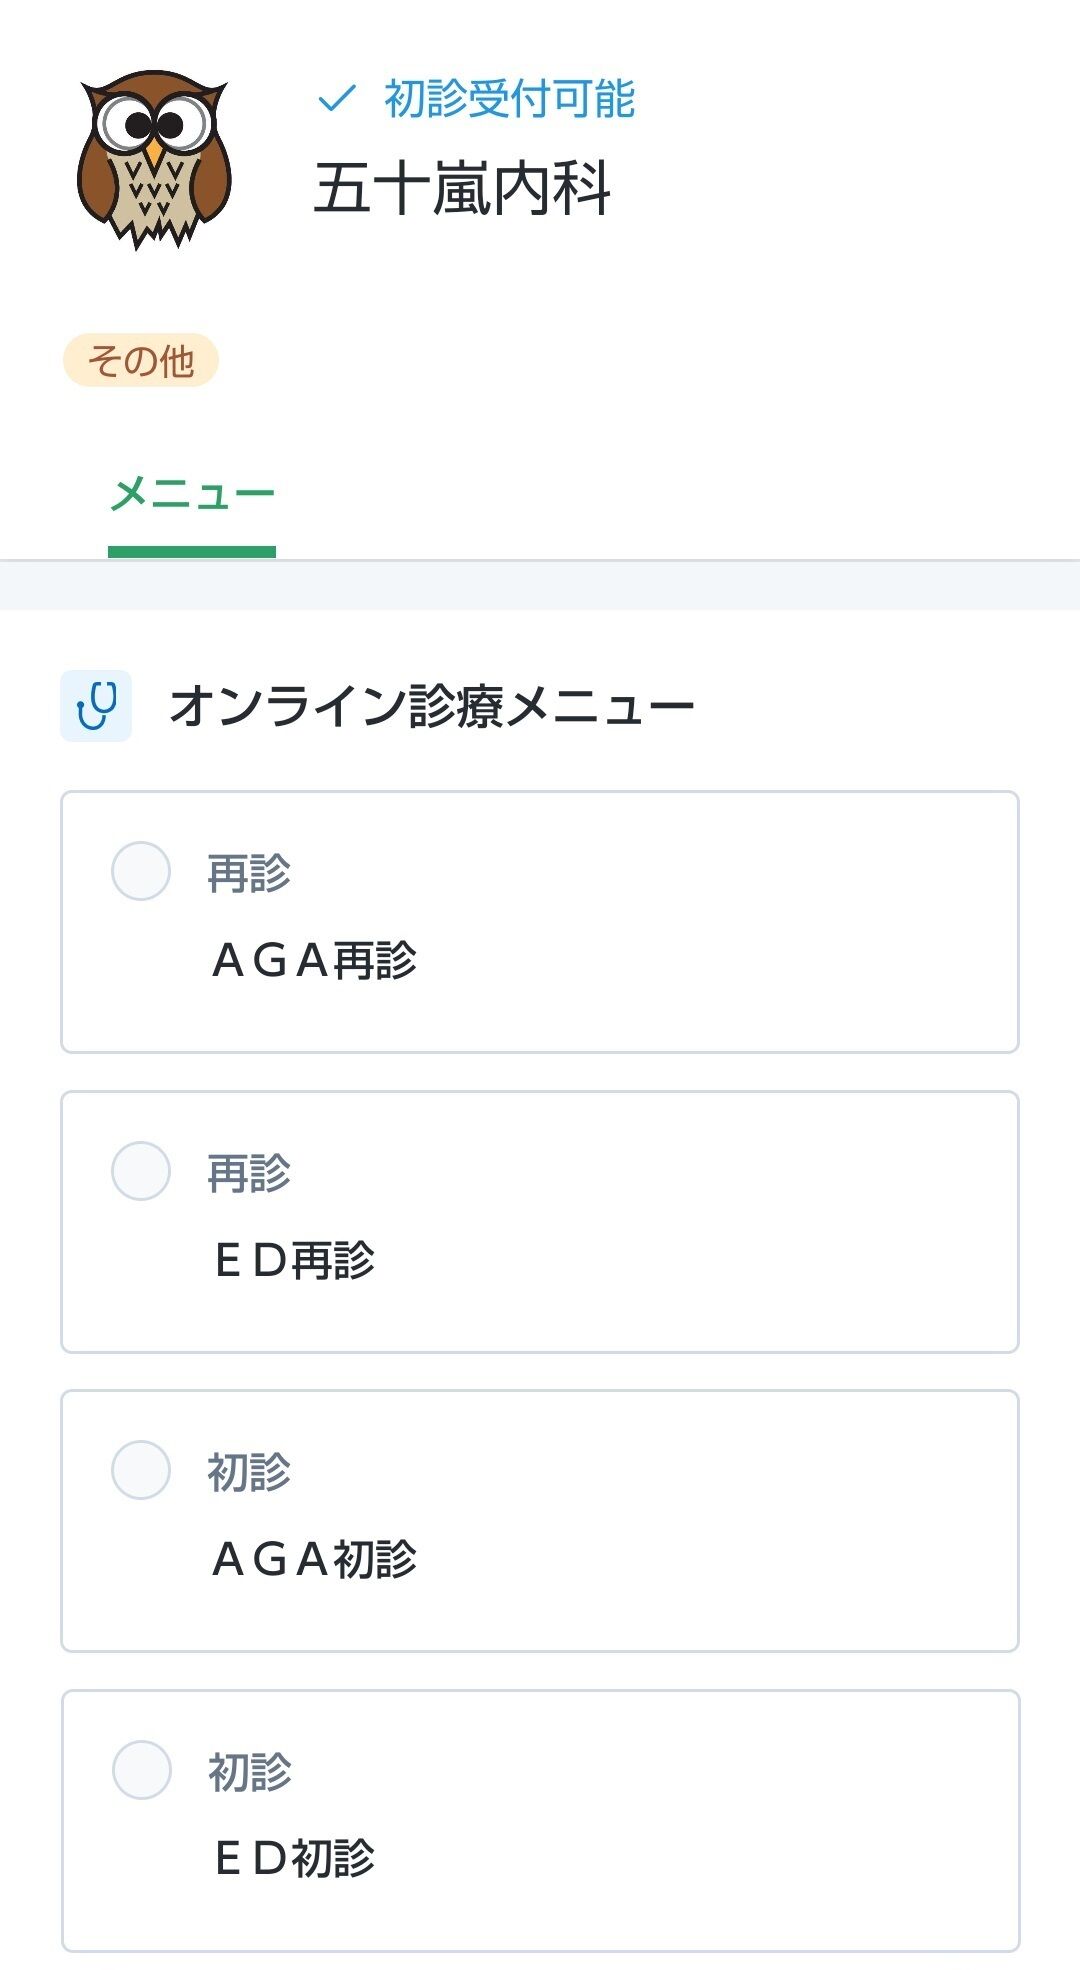Screen dimensions: 1080x1970
Task: Tap the AGA初診 menu card text
Action: click(315, 1559)
